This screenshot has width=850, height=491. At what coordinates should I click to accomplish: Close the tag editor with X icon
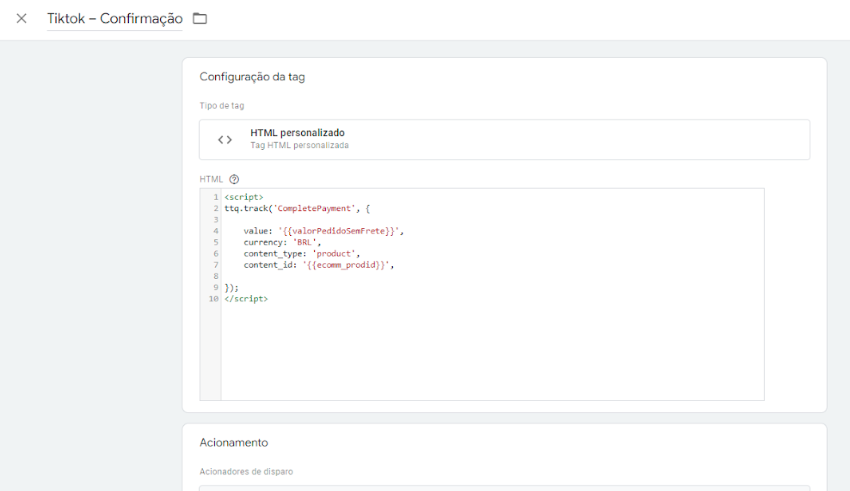(x=21, y=18)
